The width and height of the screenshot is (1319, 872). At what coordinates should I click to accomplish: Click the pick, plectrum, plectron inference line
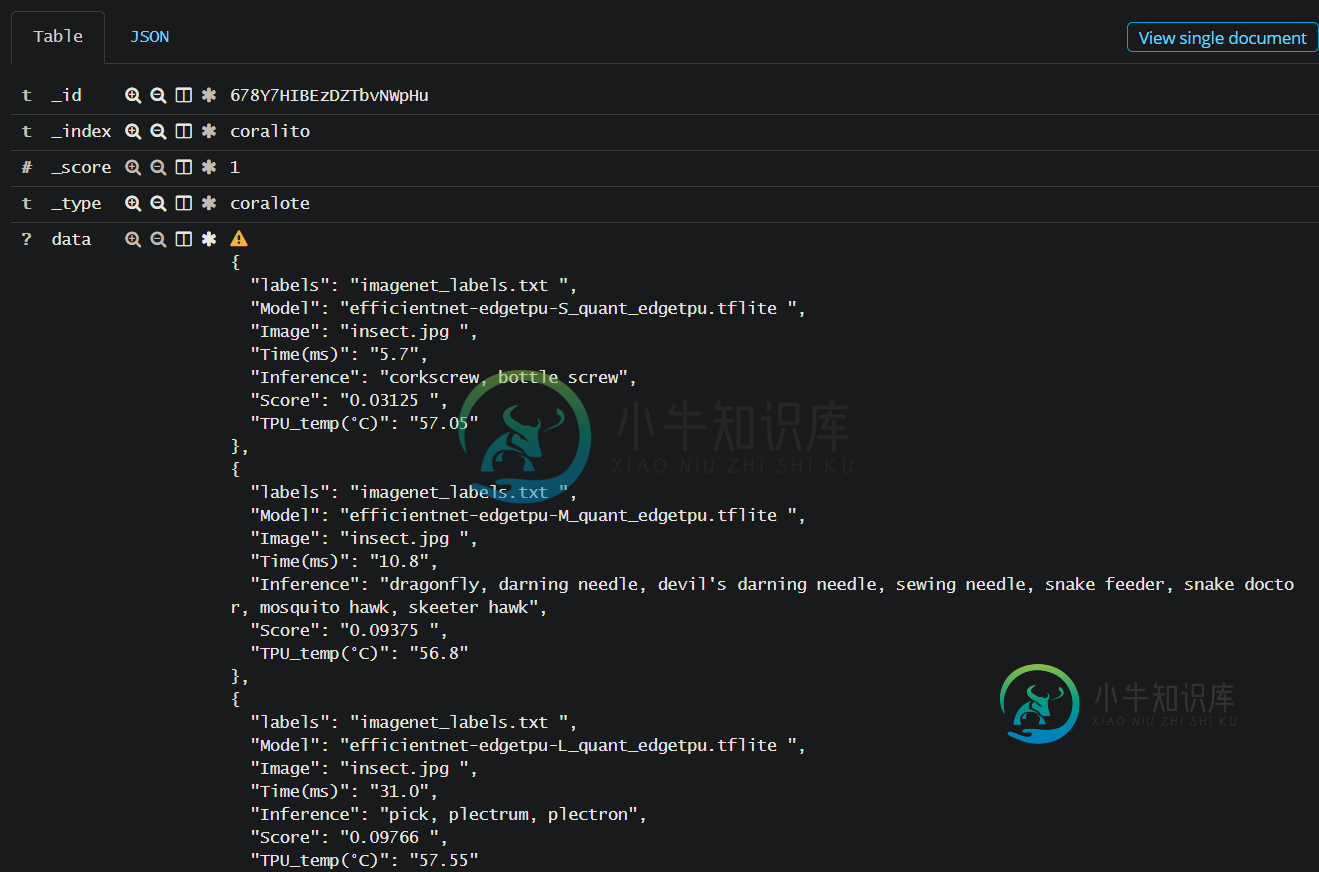449,814
